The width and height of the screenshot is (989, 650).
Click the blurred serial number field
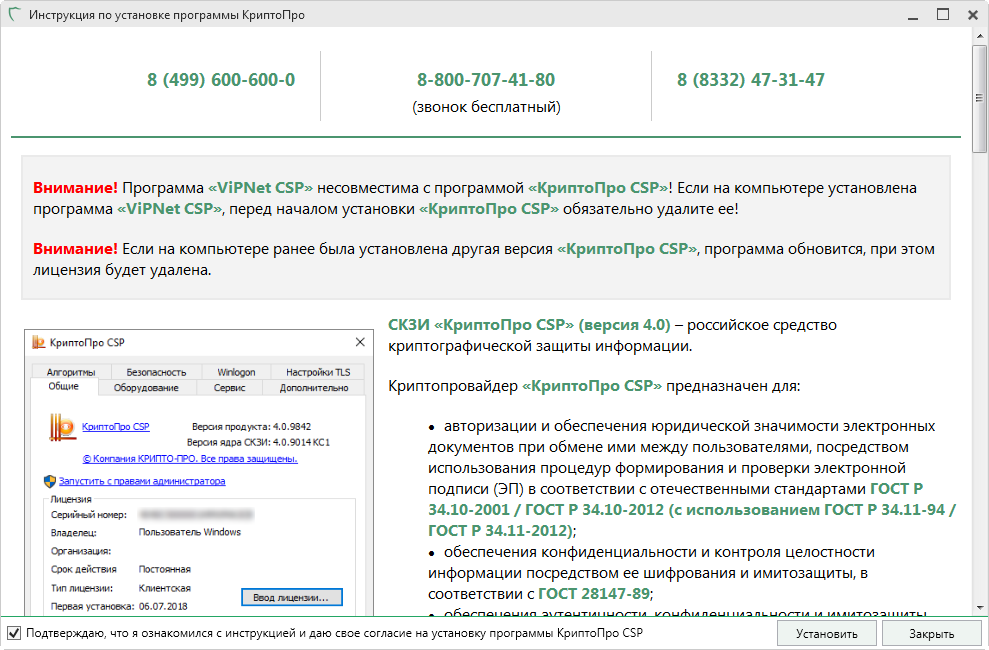click(196, 514)
